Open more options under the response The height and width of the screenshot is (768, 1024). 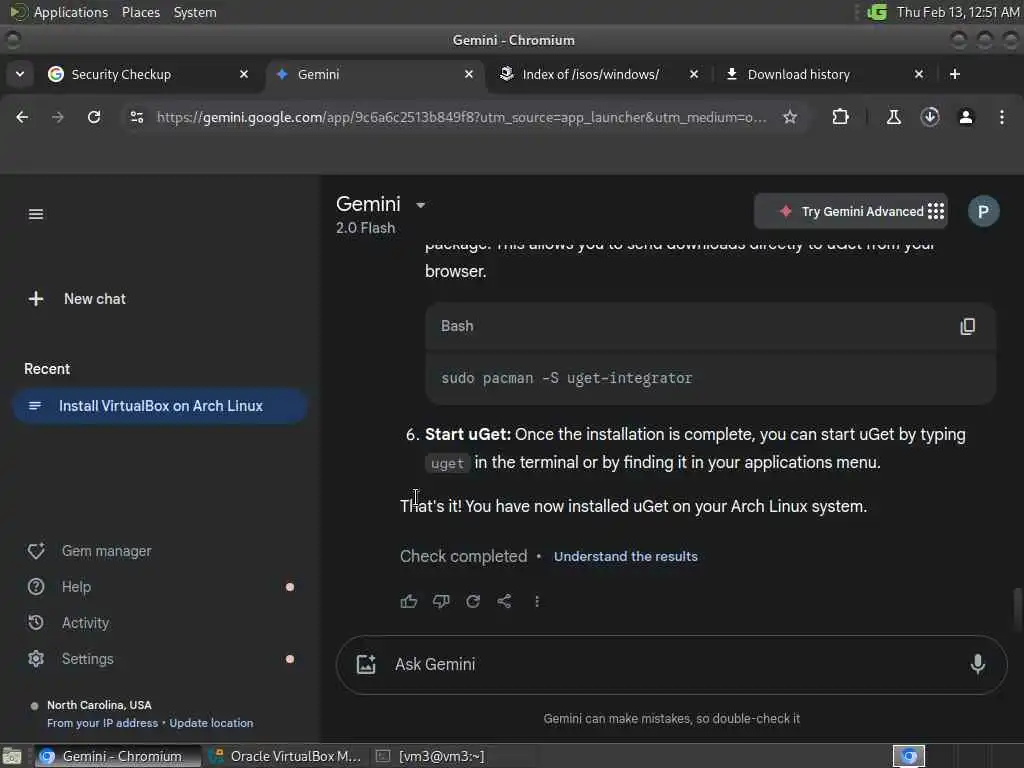[x=537, y=601]
